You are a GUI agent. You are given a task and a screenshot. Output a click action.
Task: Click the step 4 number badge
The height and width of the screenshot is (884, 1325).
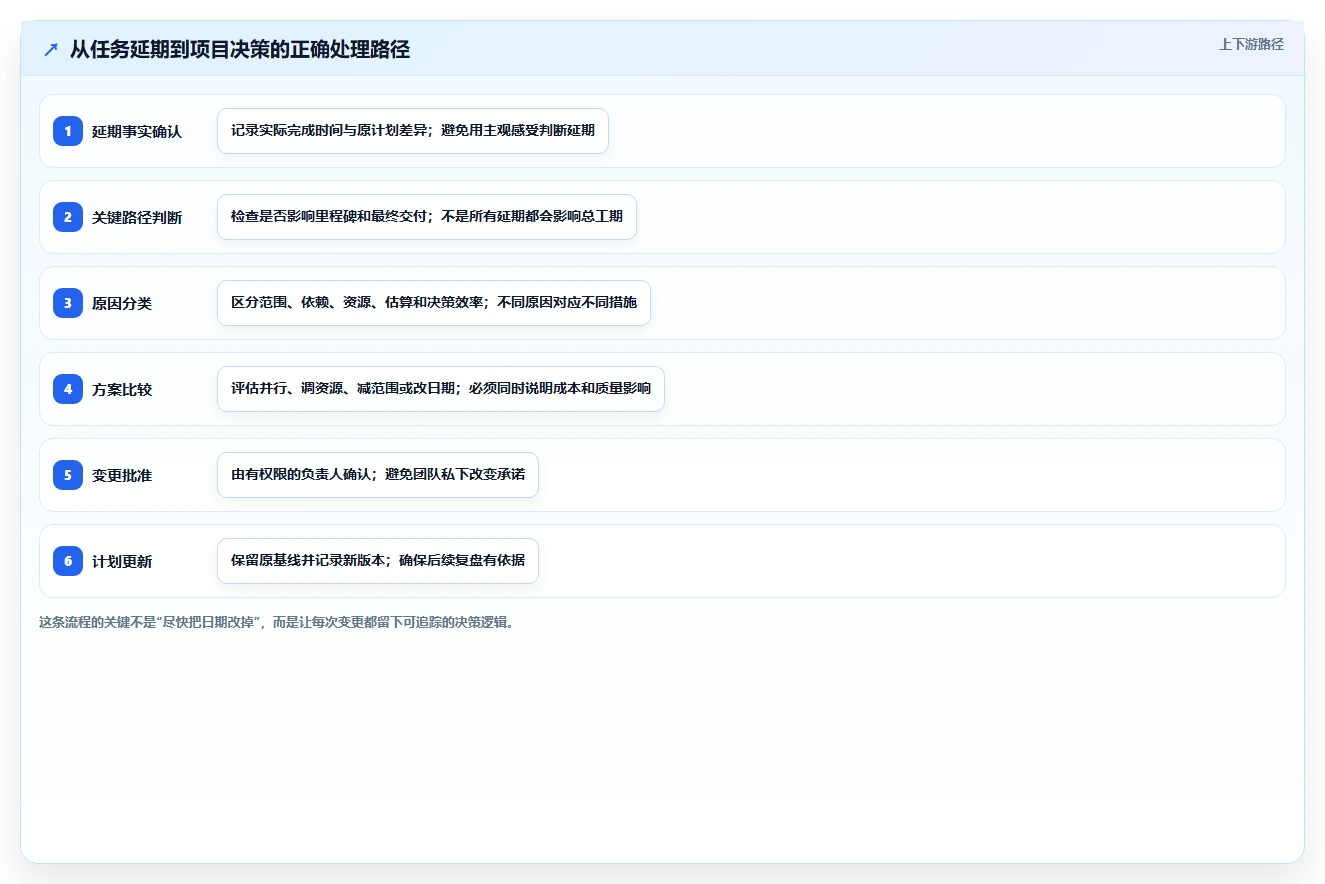click(68, 389)
